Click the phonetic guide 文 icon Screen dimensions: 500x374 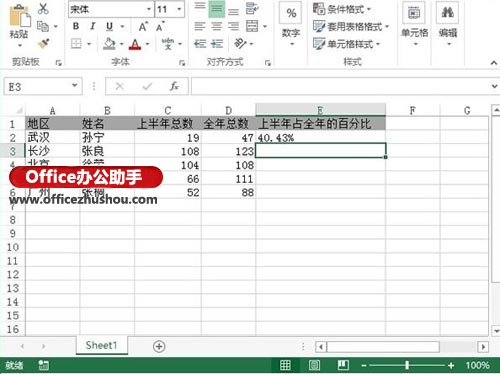168,44
